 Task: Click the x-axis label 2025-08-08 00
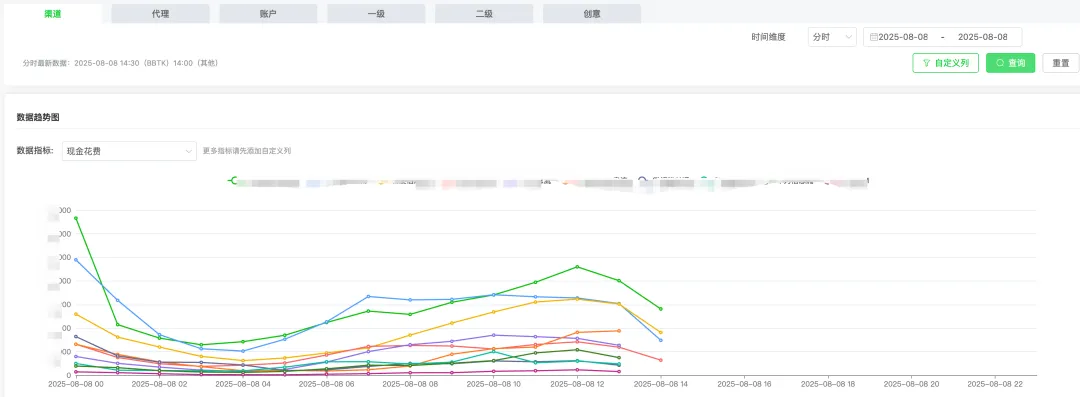(76, 384)
